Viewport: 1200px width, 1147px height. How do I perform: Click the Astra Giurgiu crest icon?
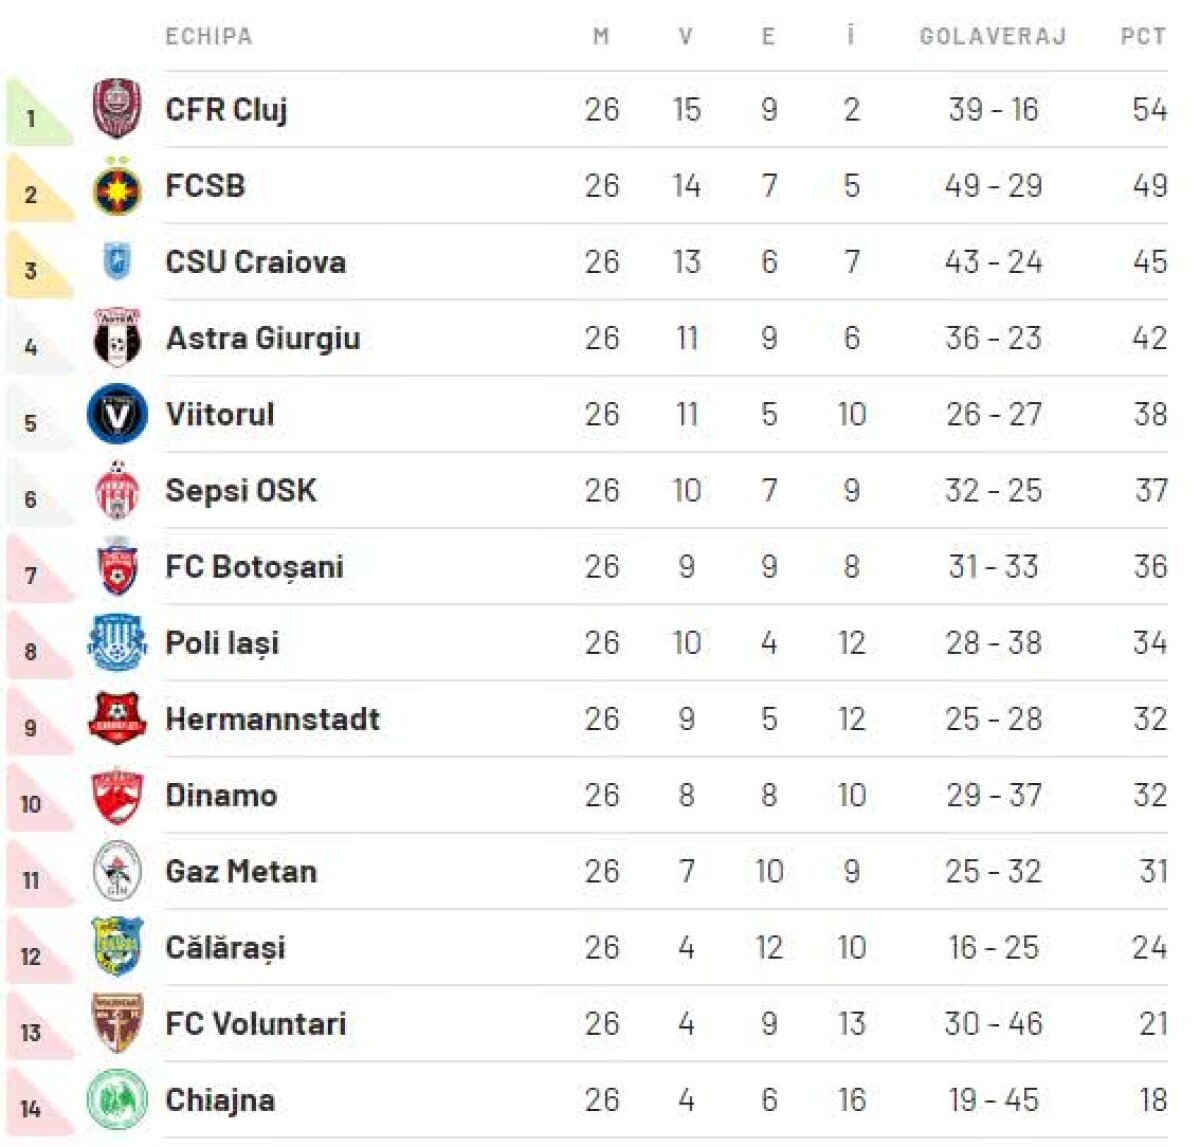(117, 338)
